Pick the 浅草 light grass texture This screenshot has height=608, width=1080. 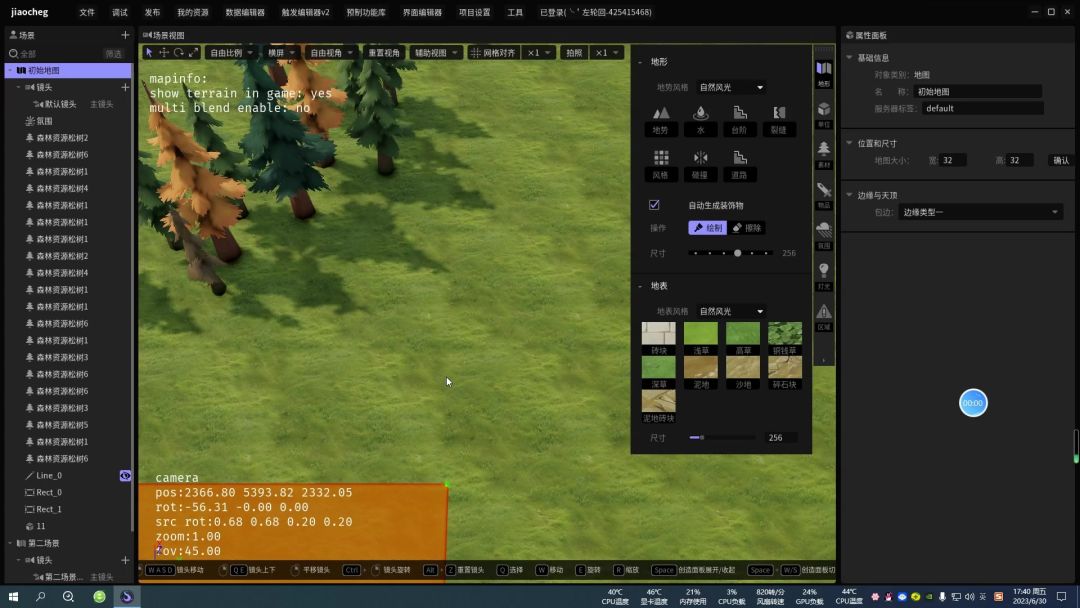click(x=700, y=338)
